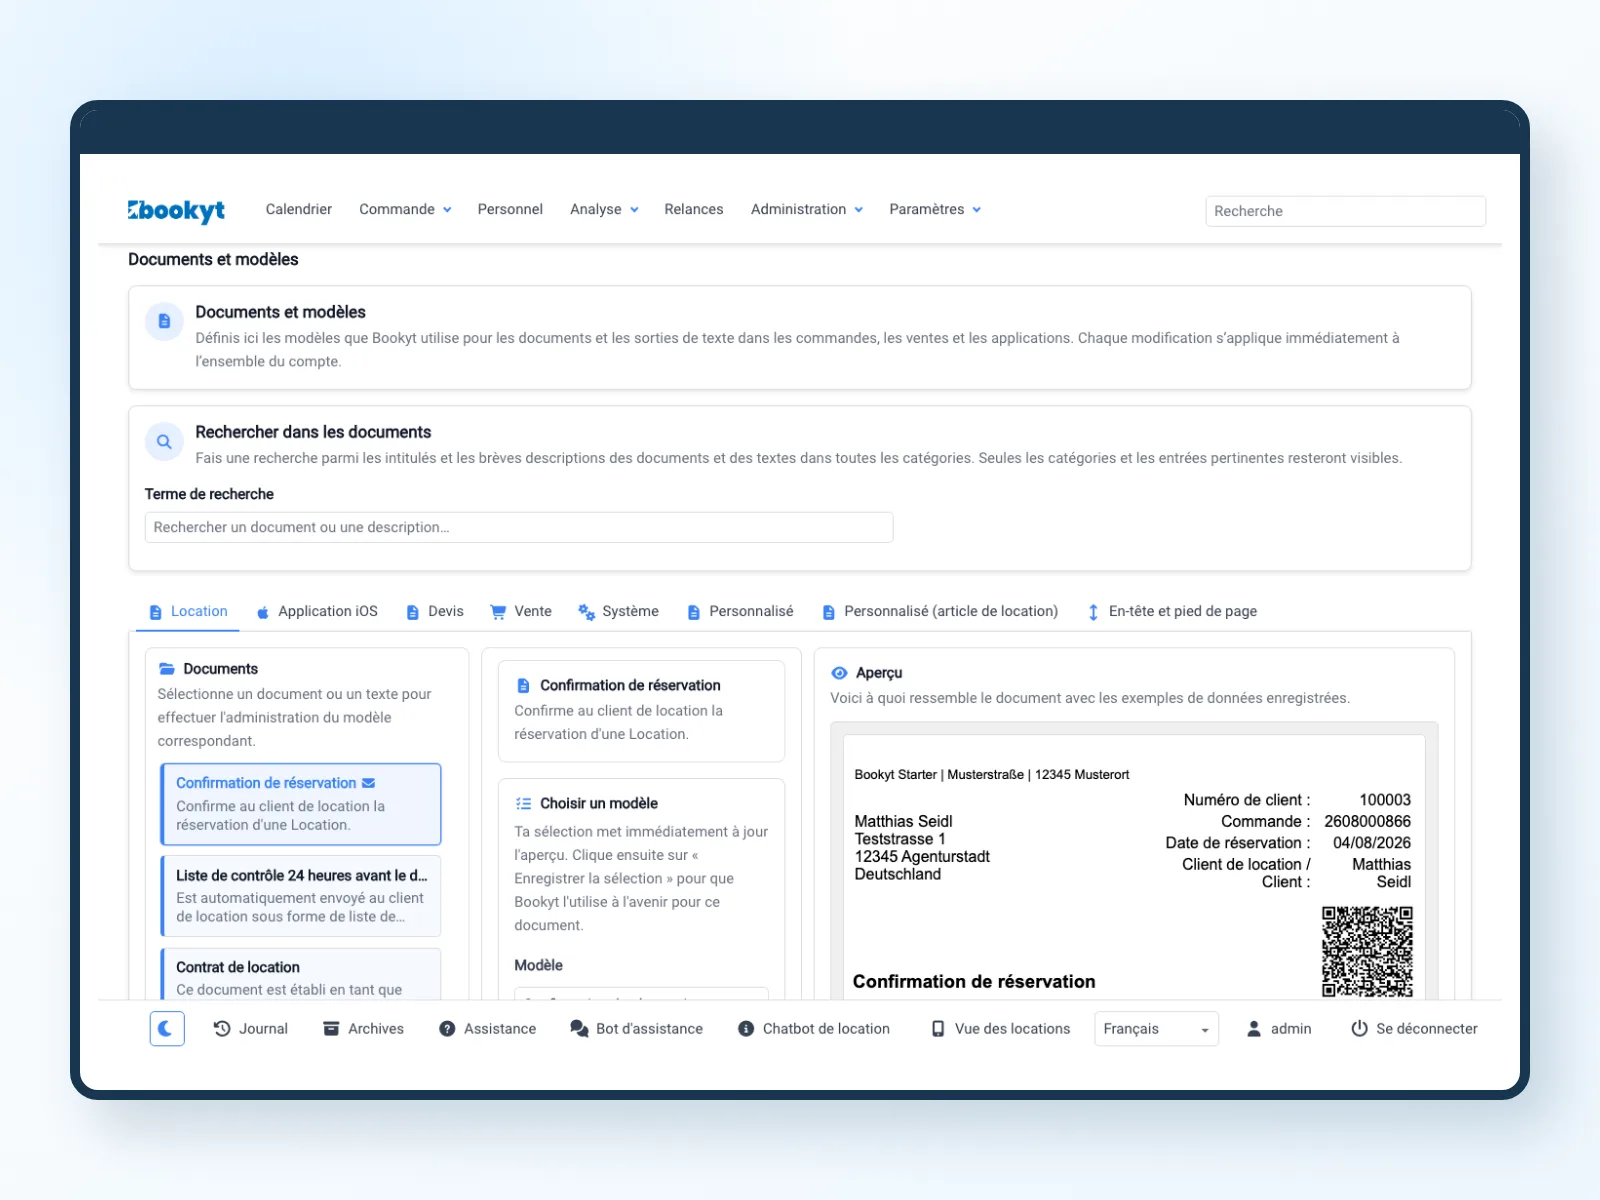Open the Journal history icon

222,1028
